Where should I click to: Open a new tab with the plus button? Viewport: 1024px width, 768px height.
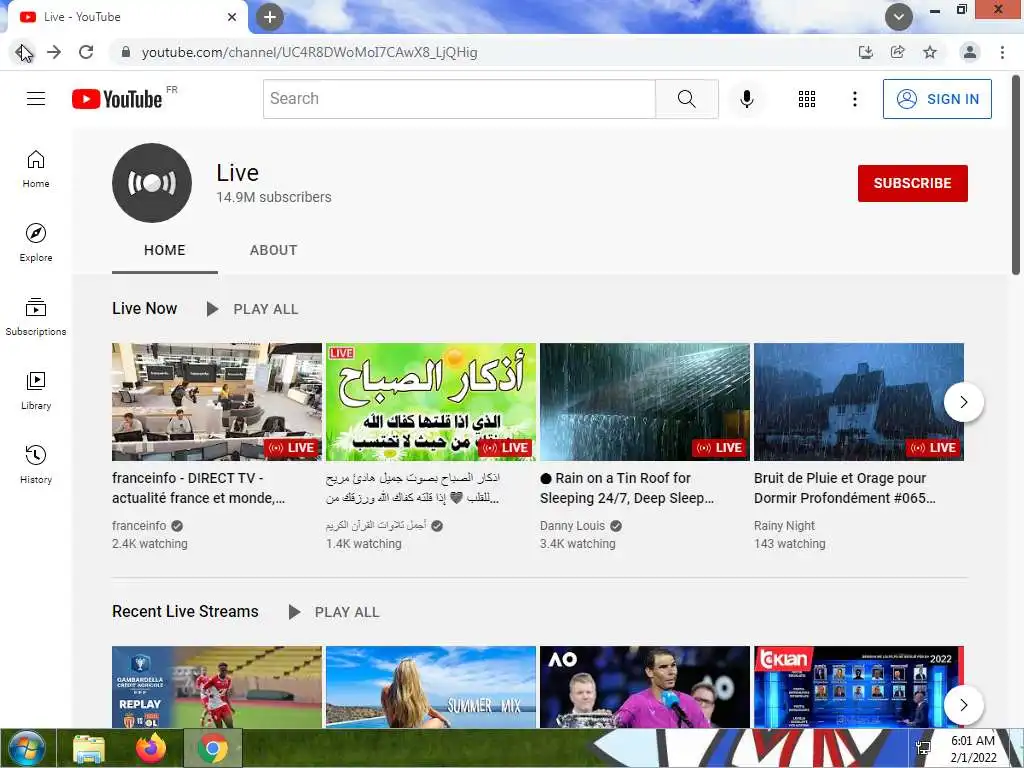point(270,17)
